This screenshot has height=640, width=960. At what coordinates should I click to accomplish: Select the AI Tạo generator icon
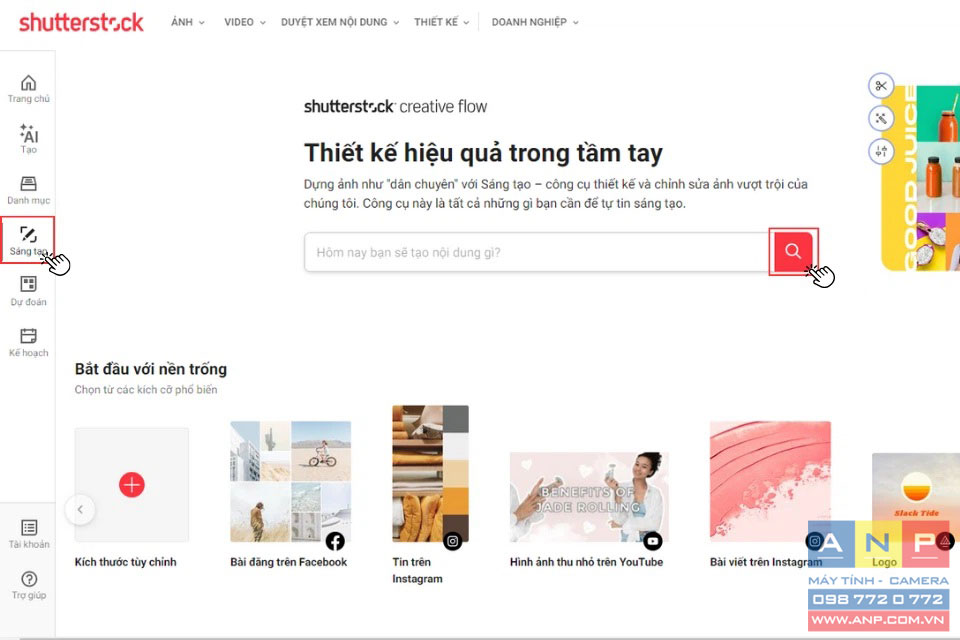click(28, 139)
